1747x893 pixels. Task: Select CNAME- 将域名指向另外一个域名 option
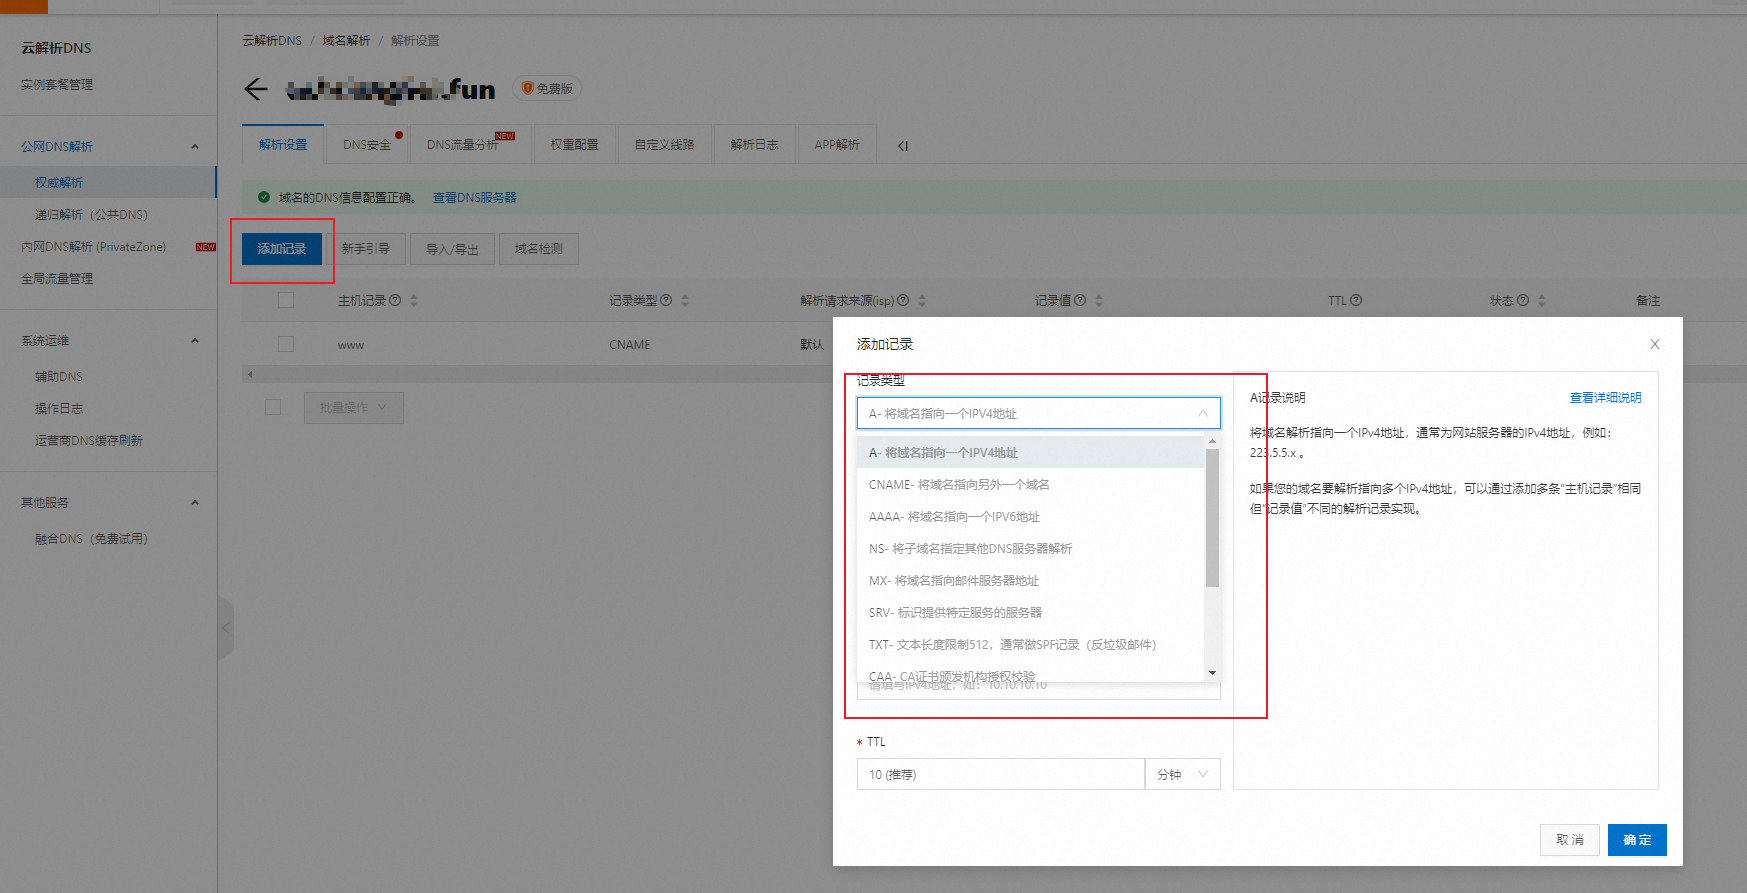pos(1030,484)
